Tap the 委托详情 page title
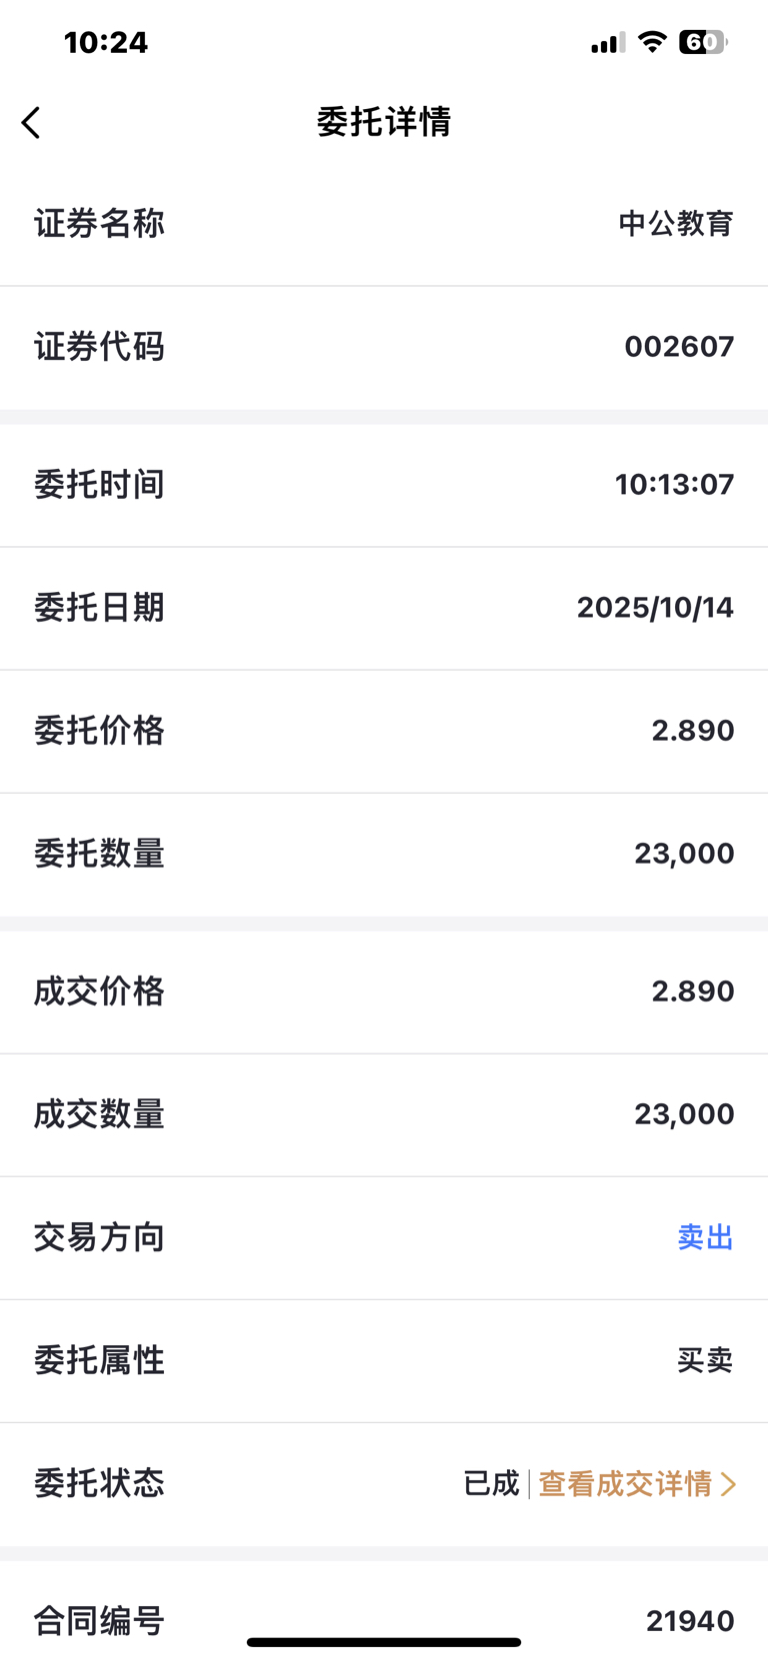 [x=384, y=122]
